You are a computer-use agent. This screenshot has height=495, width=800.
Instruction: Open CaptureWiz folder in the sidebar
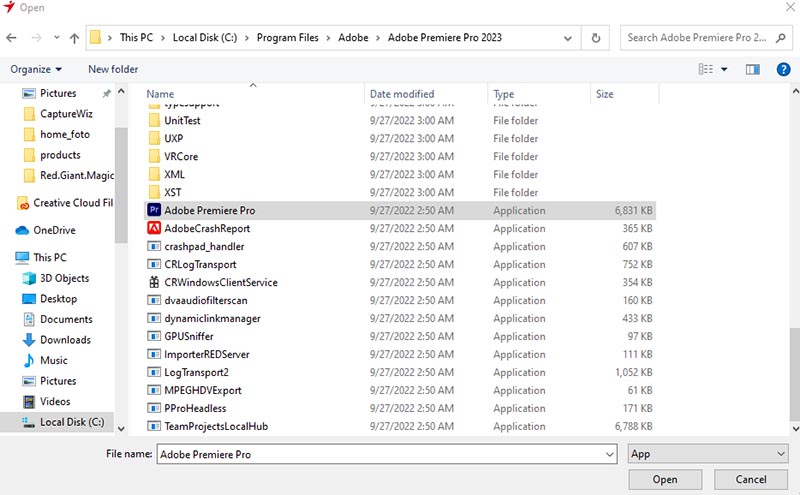(66, 114)
